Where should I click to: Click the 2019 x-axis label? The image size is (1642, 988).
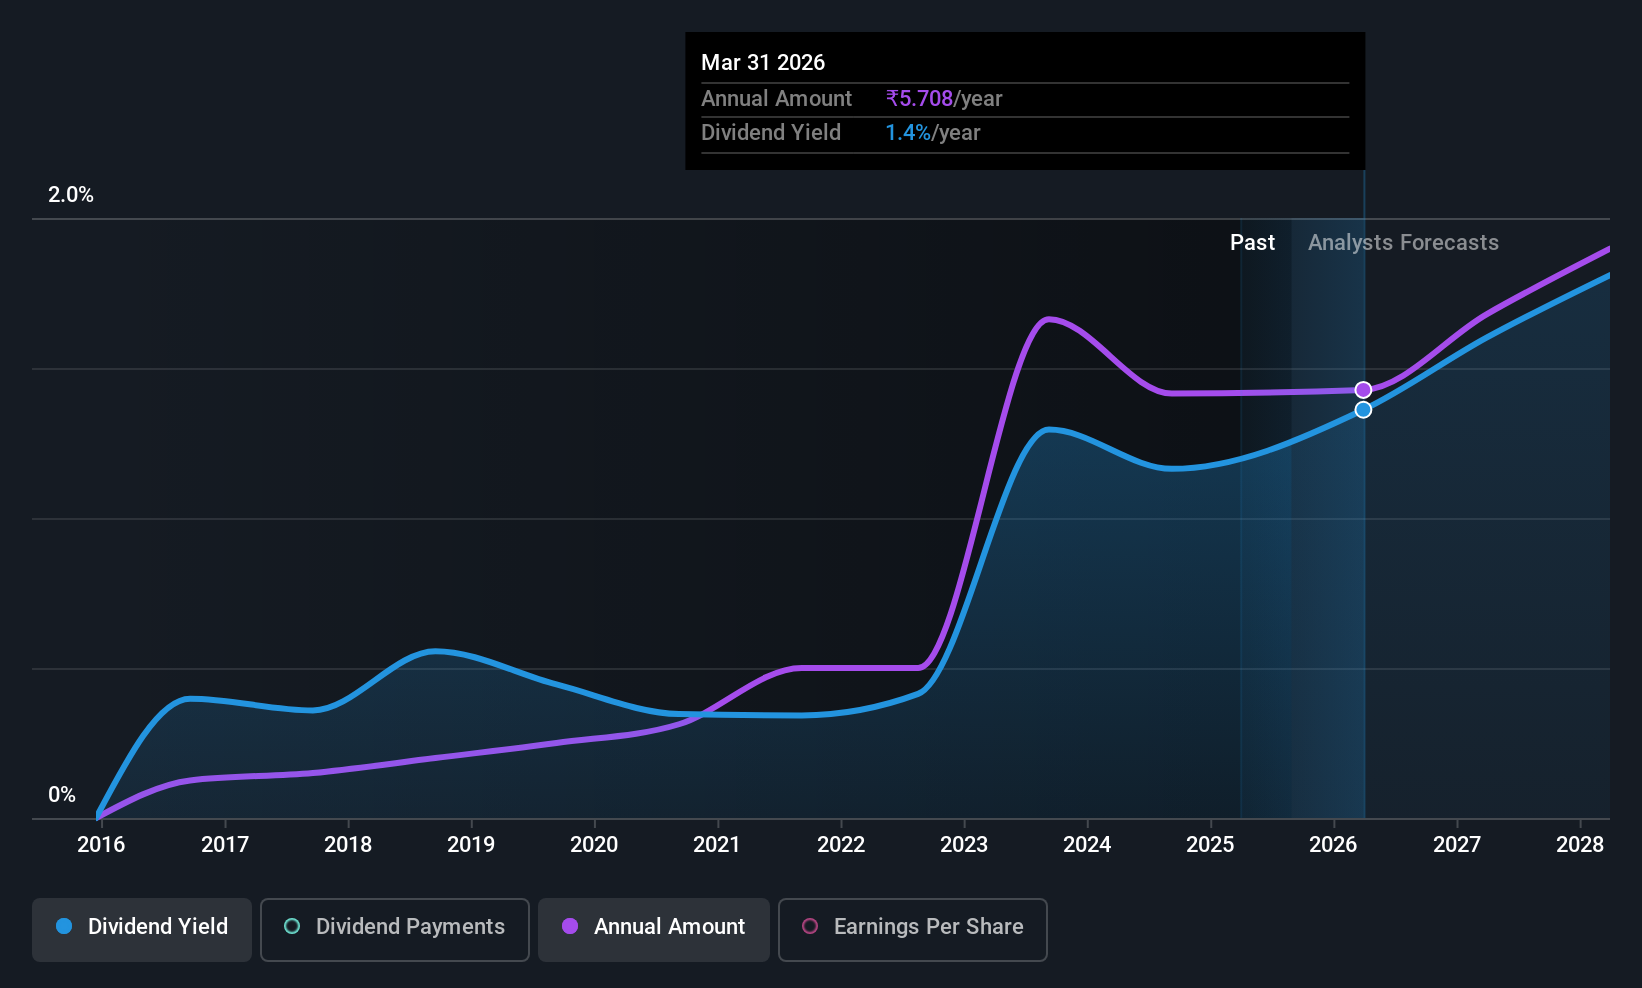tap(471, 845)
